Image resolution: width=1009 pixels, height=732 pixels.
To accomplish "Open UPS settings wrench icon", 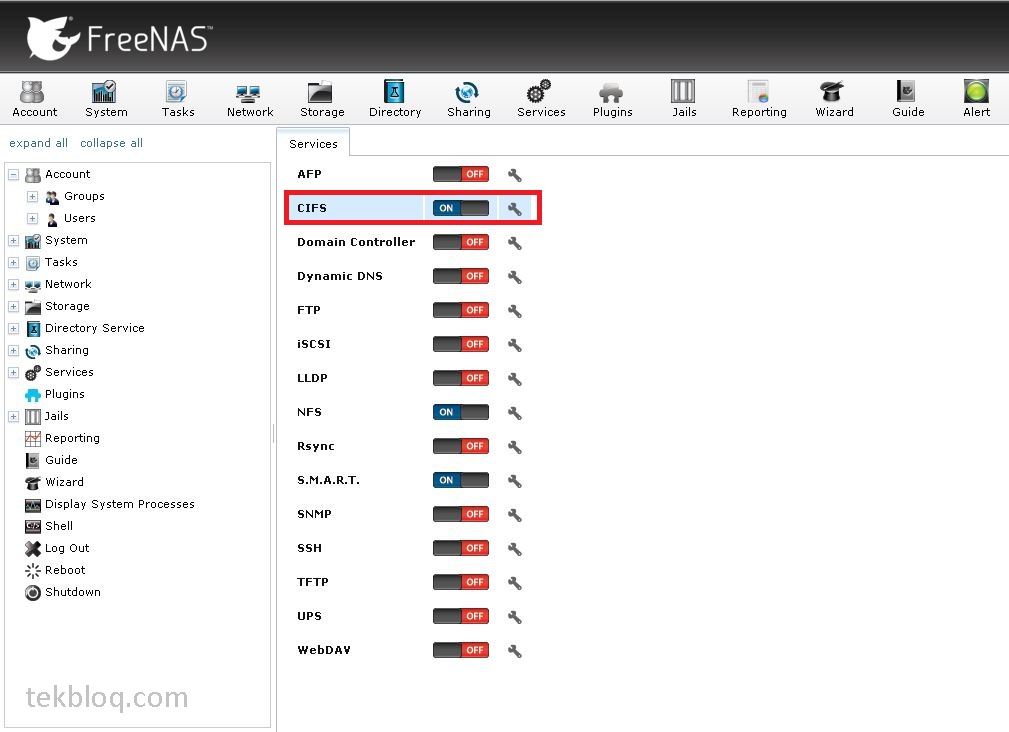I will click(514, 617).
